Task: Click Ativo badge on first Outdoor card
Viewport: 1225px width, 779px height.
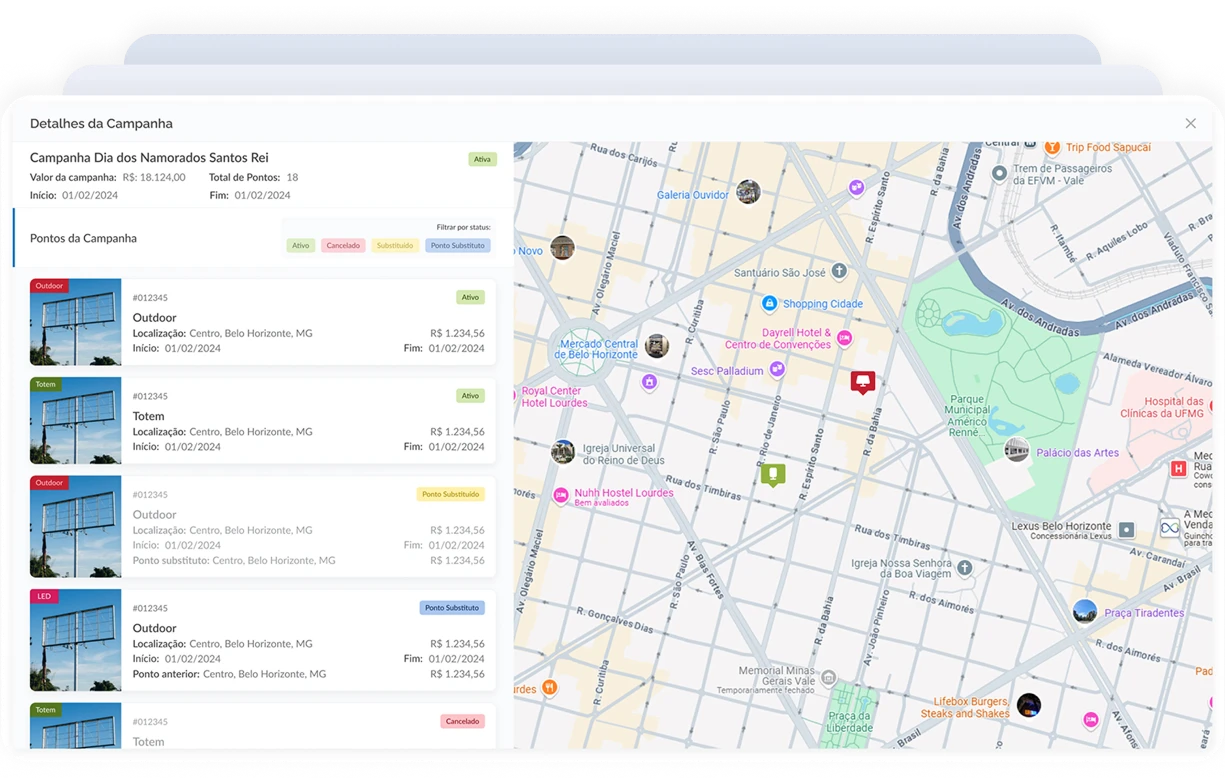Action: point(470,297)
